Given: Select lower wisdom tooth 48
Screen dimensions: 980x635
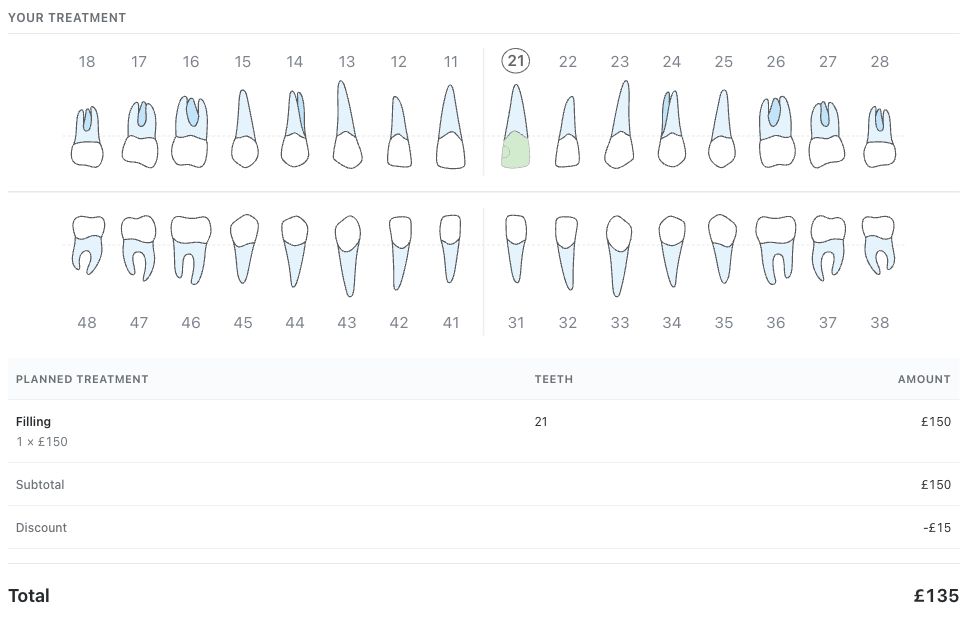Looking at the screenshot, I should [88, 245].
